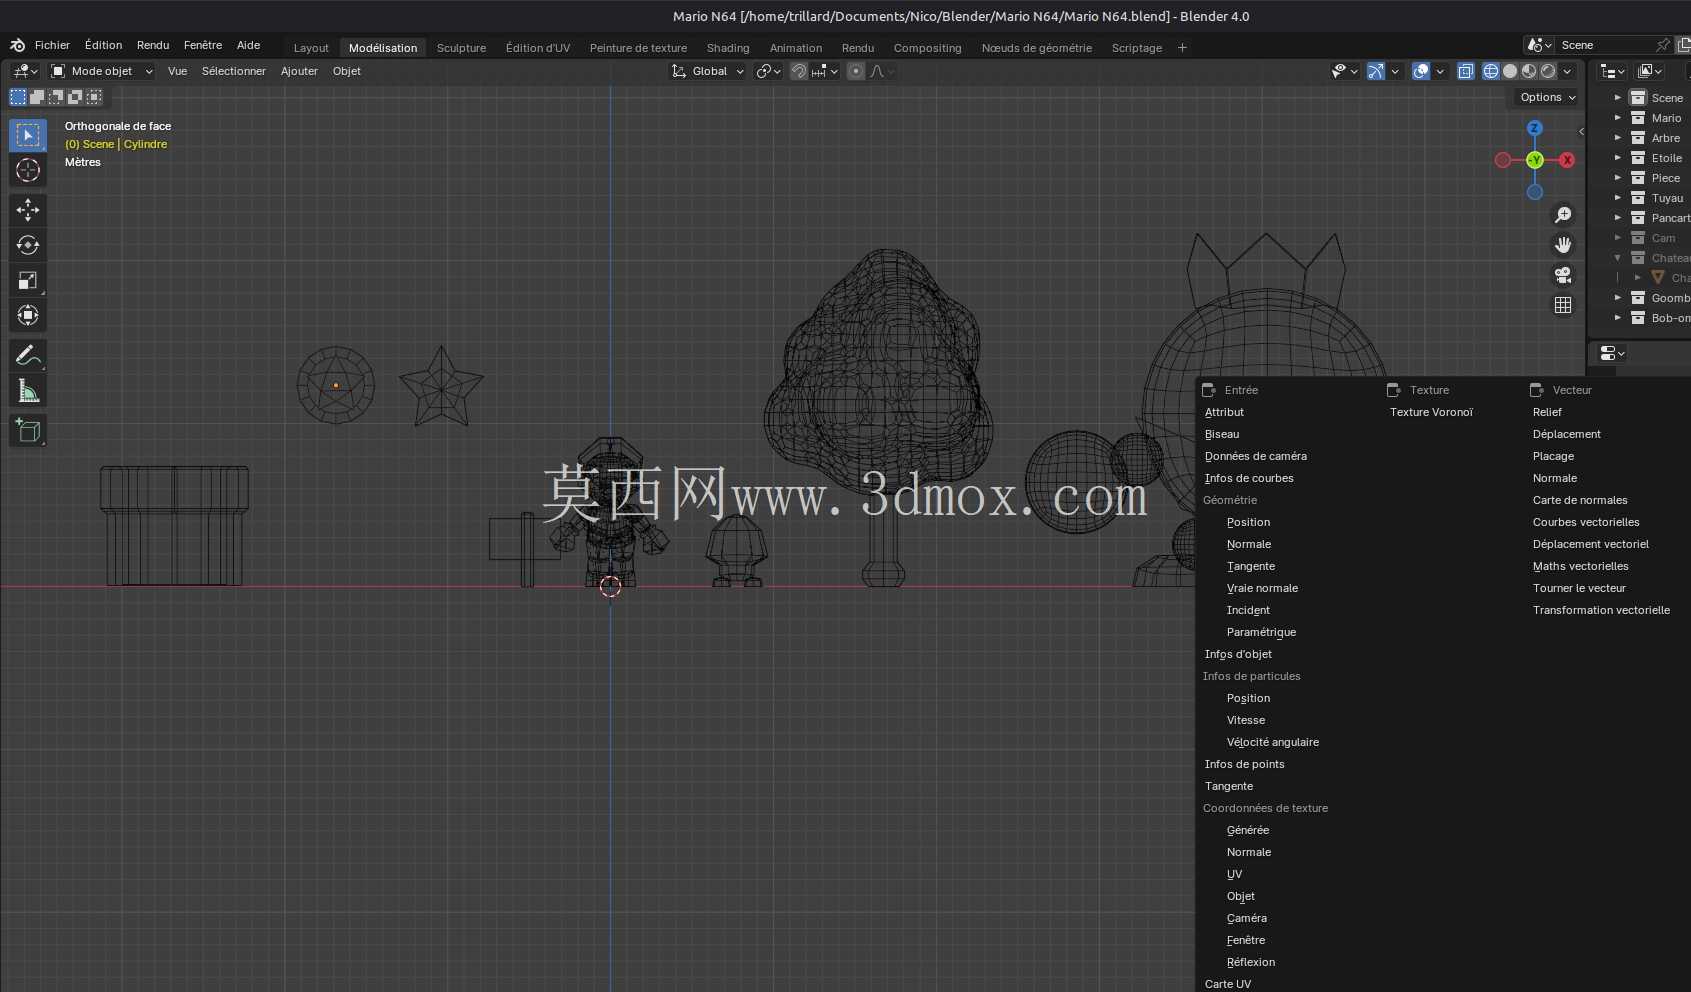The height and width of the screenshot is (992, 1691).
Task: Open the Ajouter menu
Action: pyautogui.click(x=299, y=71)
